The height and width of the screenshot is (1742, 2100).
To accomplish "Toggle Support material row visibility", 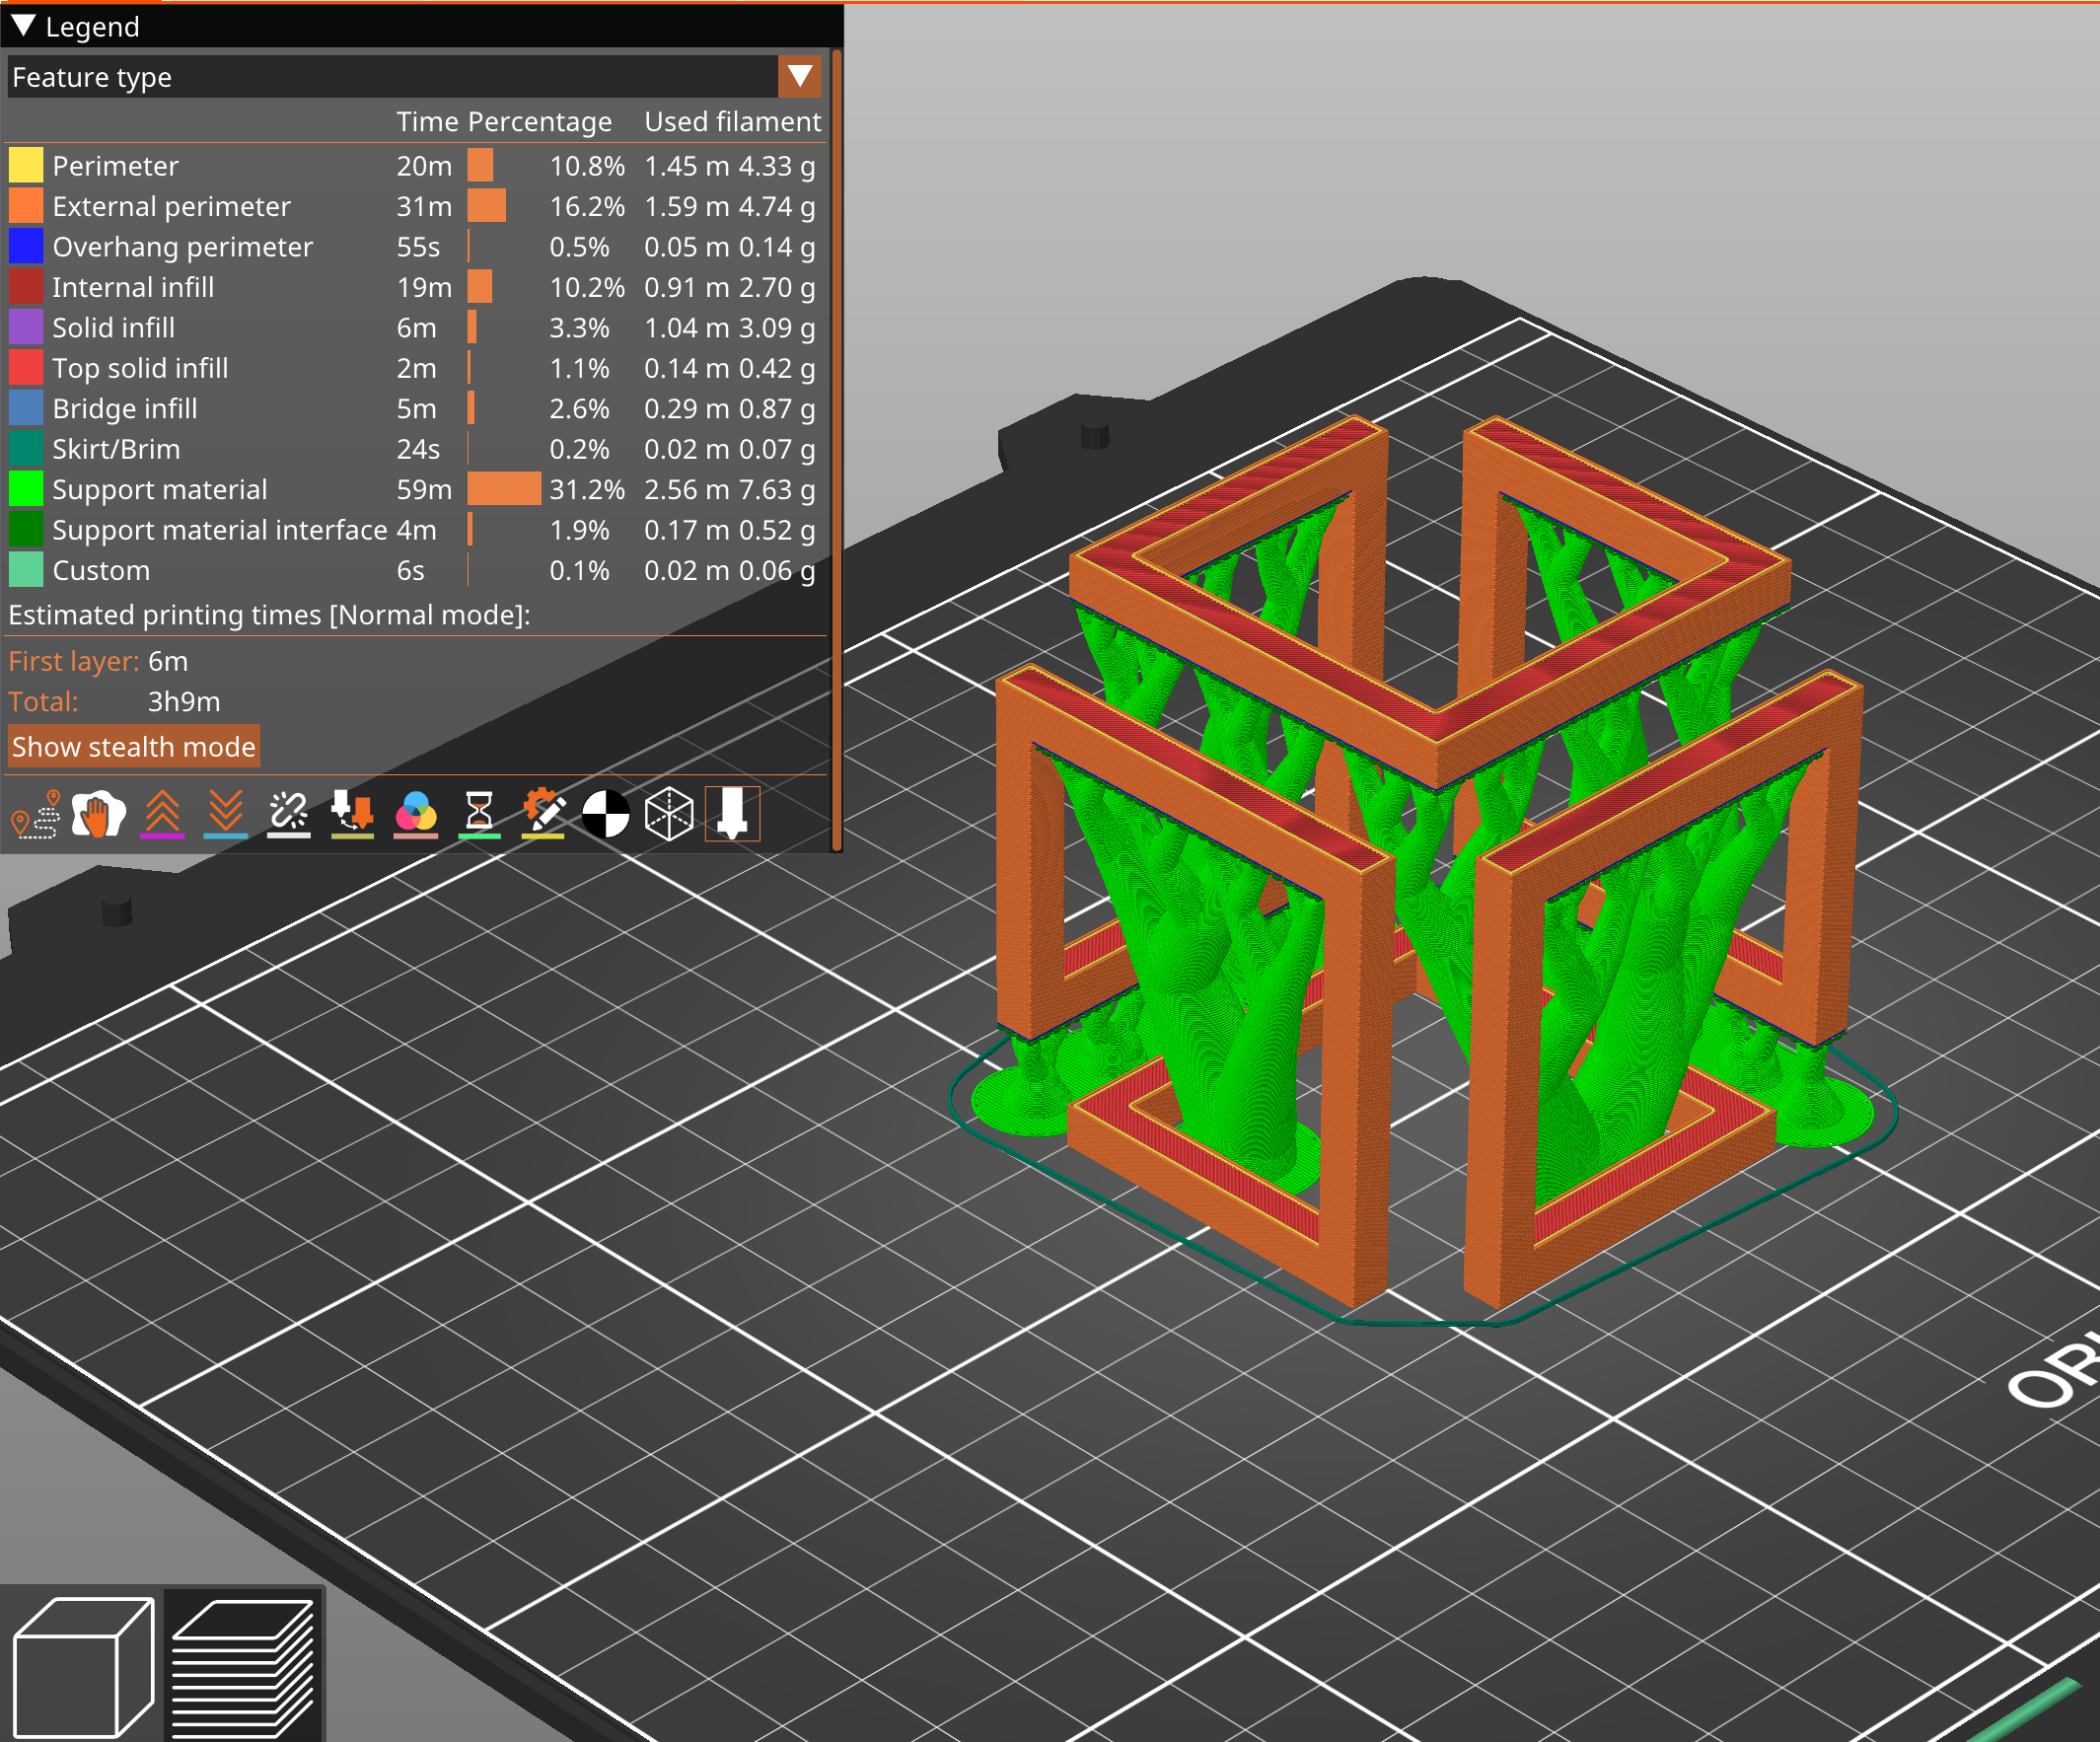I will 414,489.
